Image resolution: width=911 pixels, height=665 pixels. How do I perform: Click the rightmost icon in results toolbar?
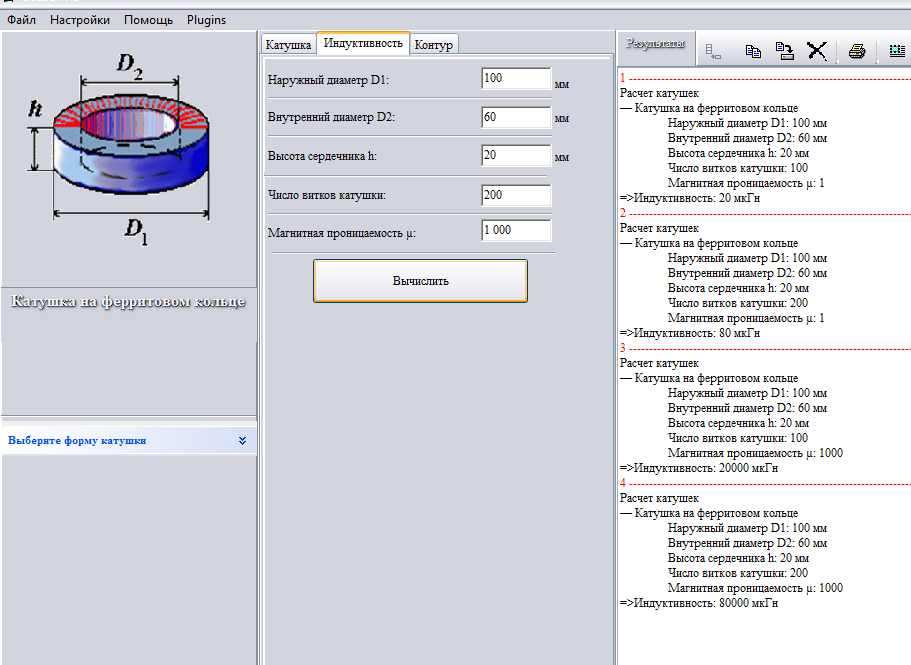[x=896, y=52]
